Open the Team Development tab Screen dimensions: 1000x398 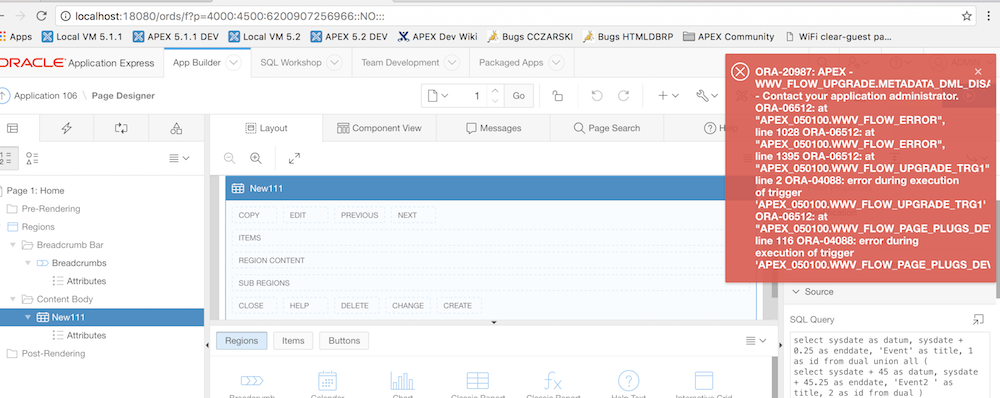400,63
